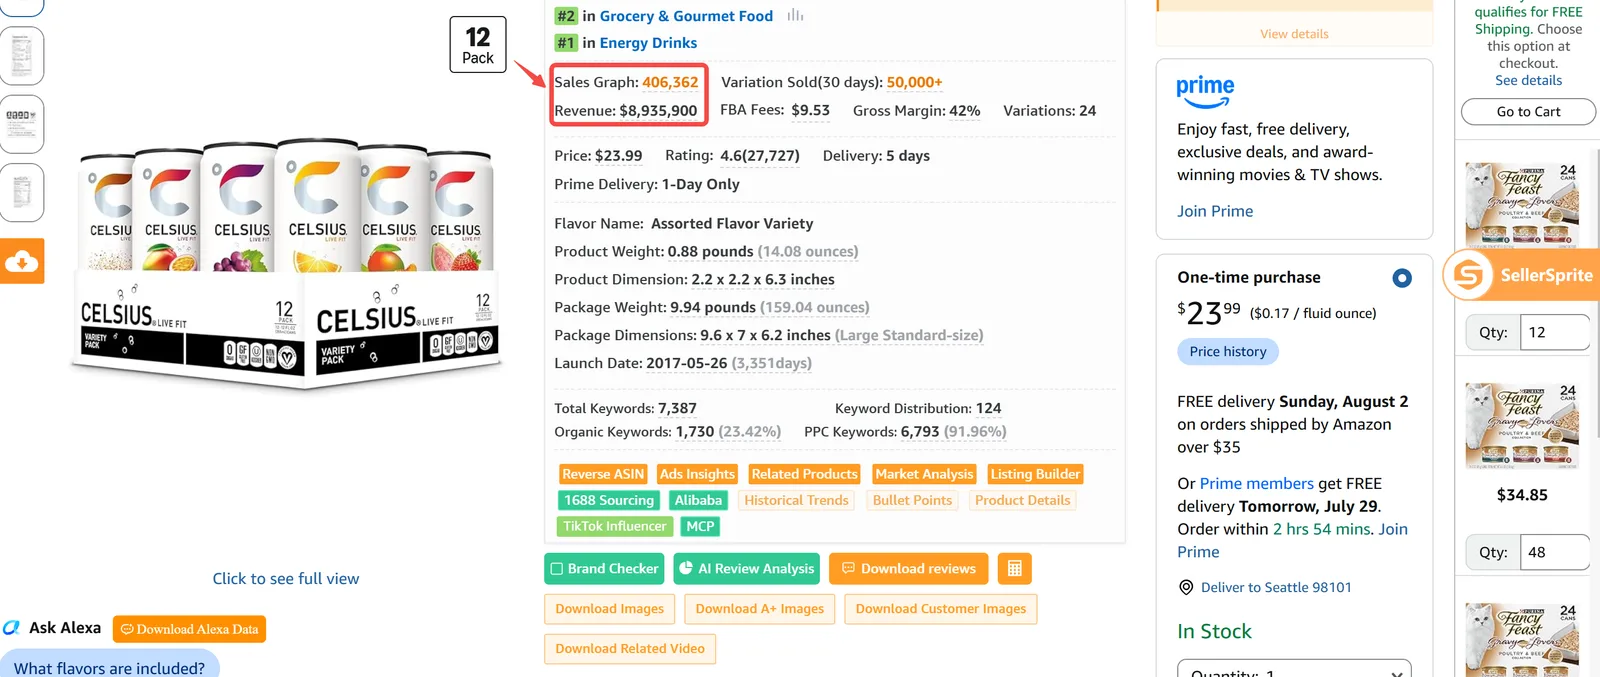Viewport: 1600px width, 677px height.
Task: Open the SellerSprite floating logo button
Action: point(1468,275)
